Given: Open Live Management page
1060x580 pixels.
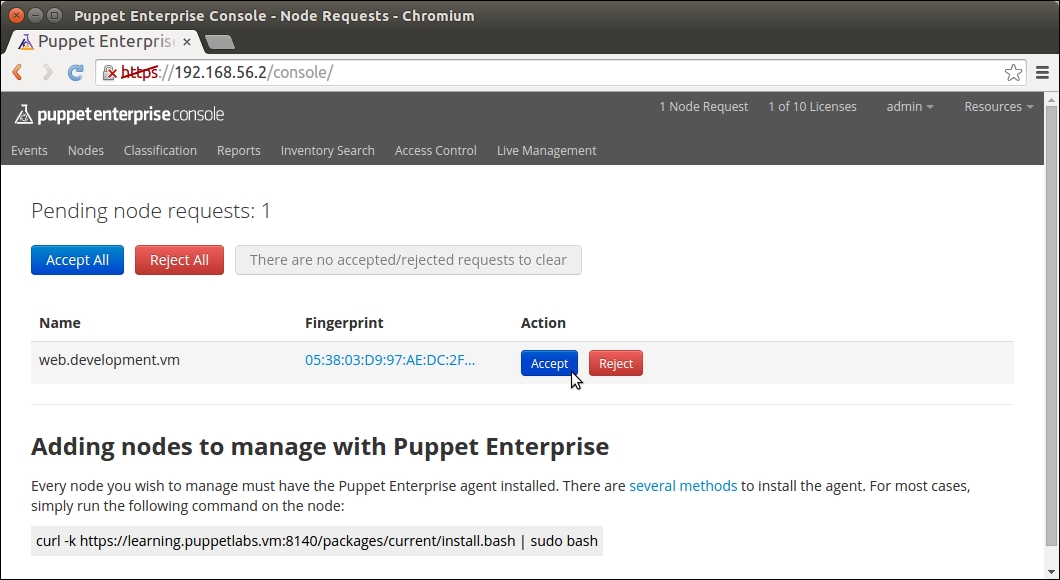Looking at the screenshot, I should coord(546,150).
